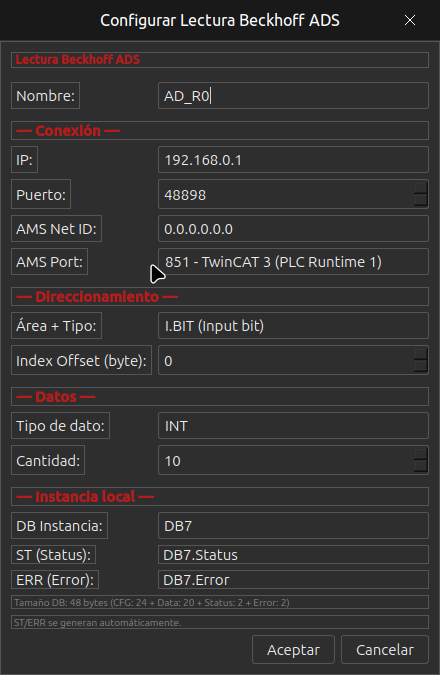Open the AMS Port dropdown
The height and width of the screenshot is (675, 440).
tap(293, 261)
